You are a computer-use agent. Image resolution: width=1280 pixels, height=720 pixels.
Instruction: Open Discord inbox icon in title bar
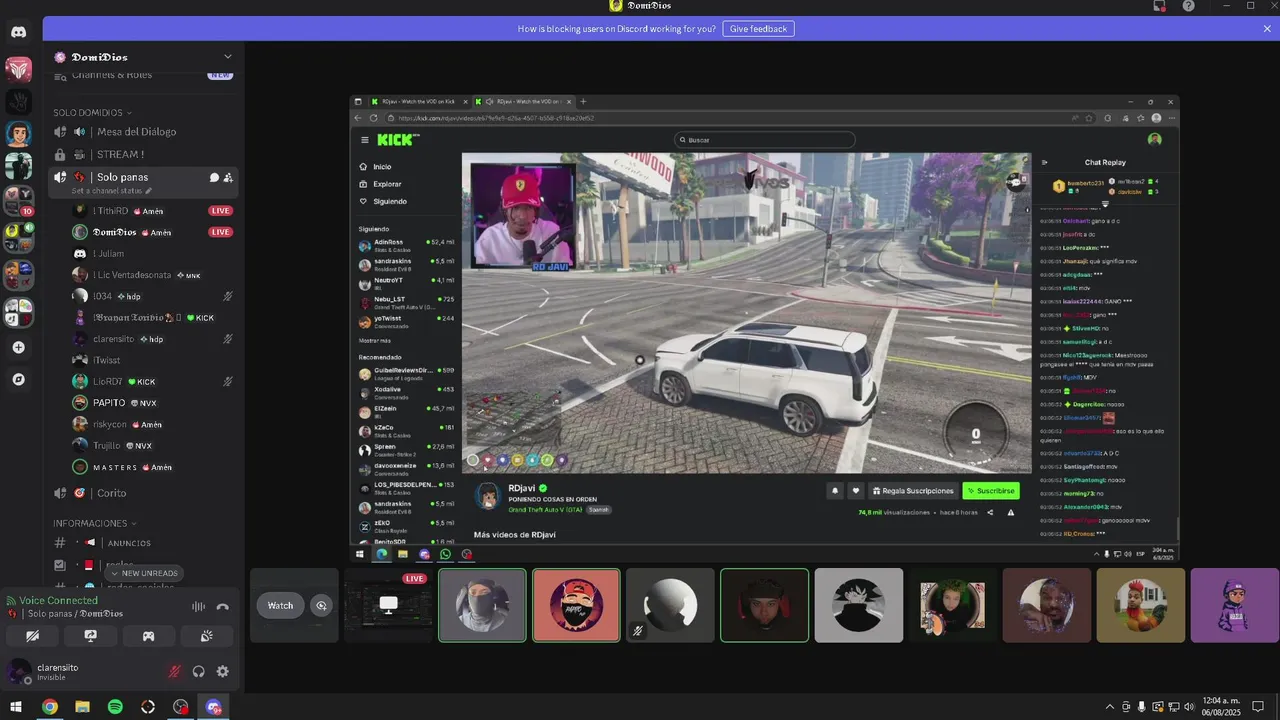coord(1160,6)
